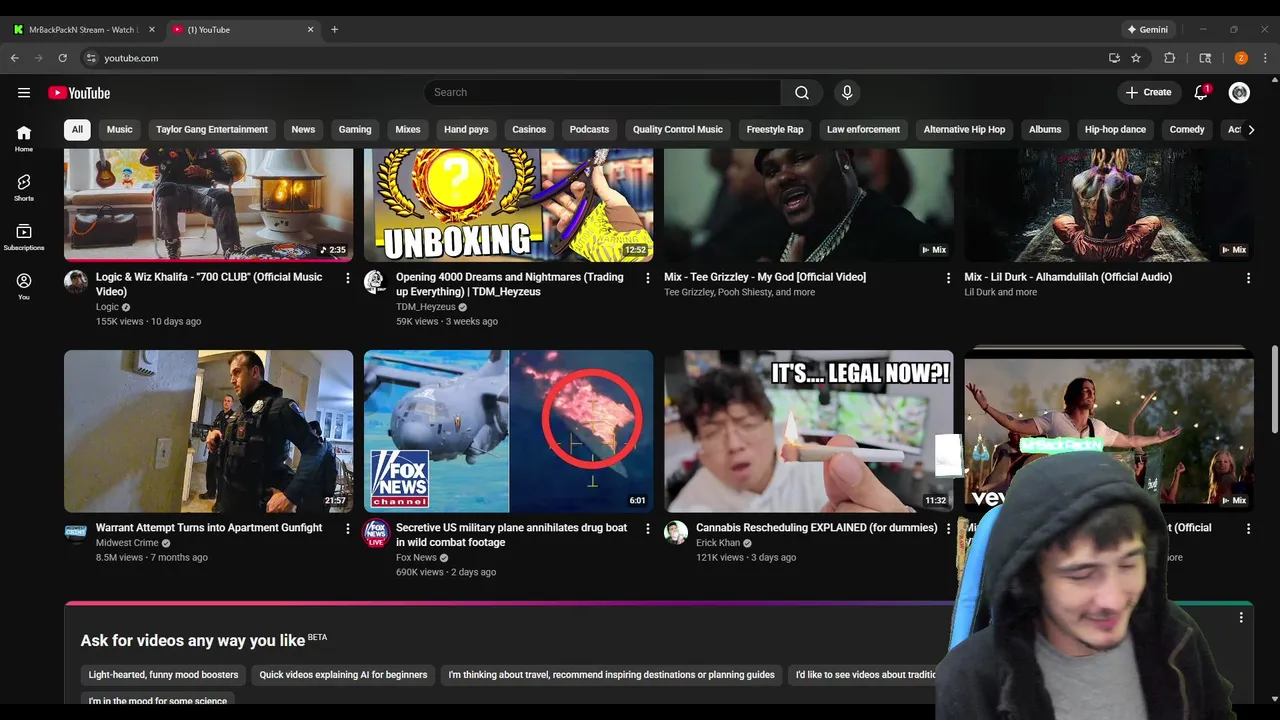Click the Create button
Image resolution: width=1280 pixels, height=720 pixels.
tap(1148, 93)
